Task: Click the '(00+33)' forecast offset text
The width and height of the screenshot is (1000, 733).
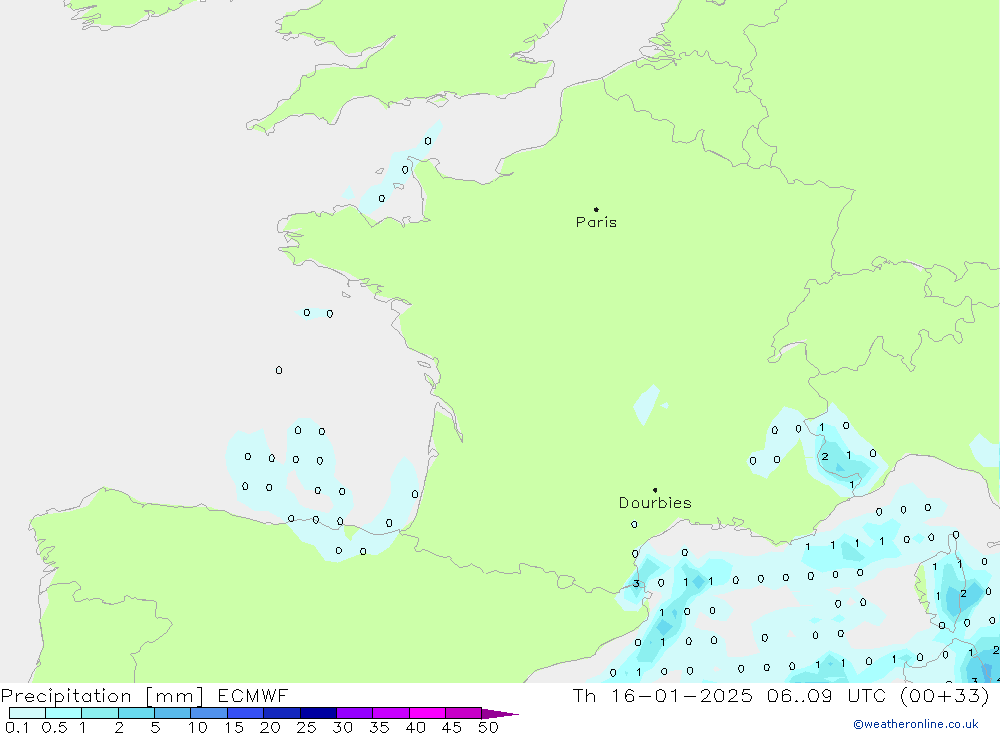Action: click(945, 695)
